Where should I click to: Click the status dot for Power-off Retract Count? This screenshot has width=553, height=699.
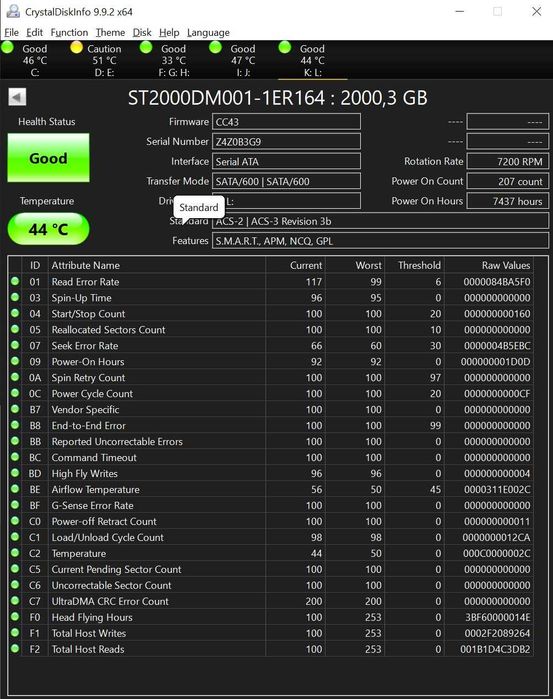15,521
